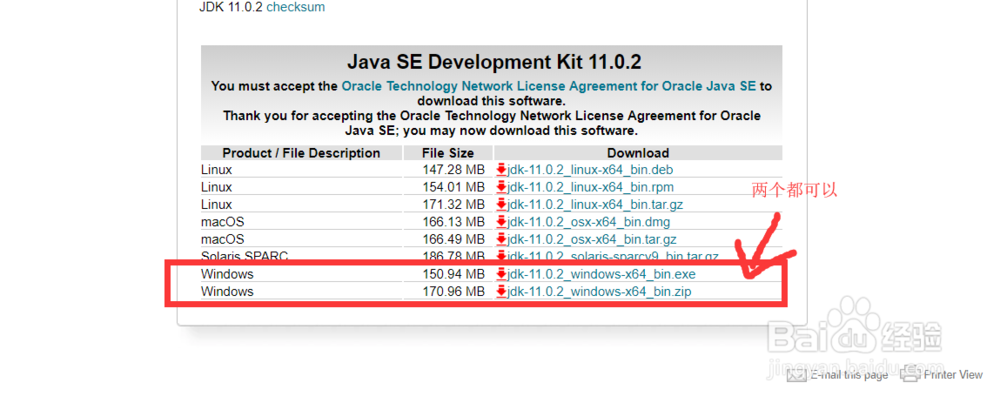Viewport: 1000px width, 403px height.
Task: Click the Download column header
Action: (x=638, y=153)
